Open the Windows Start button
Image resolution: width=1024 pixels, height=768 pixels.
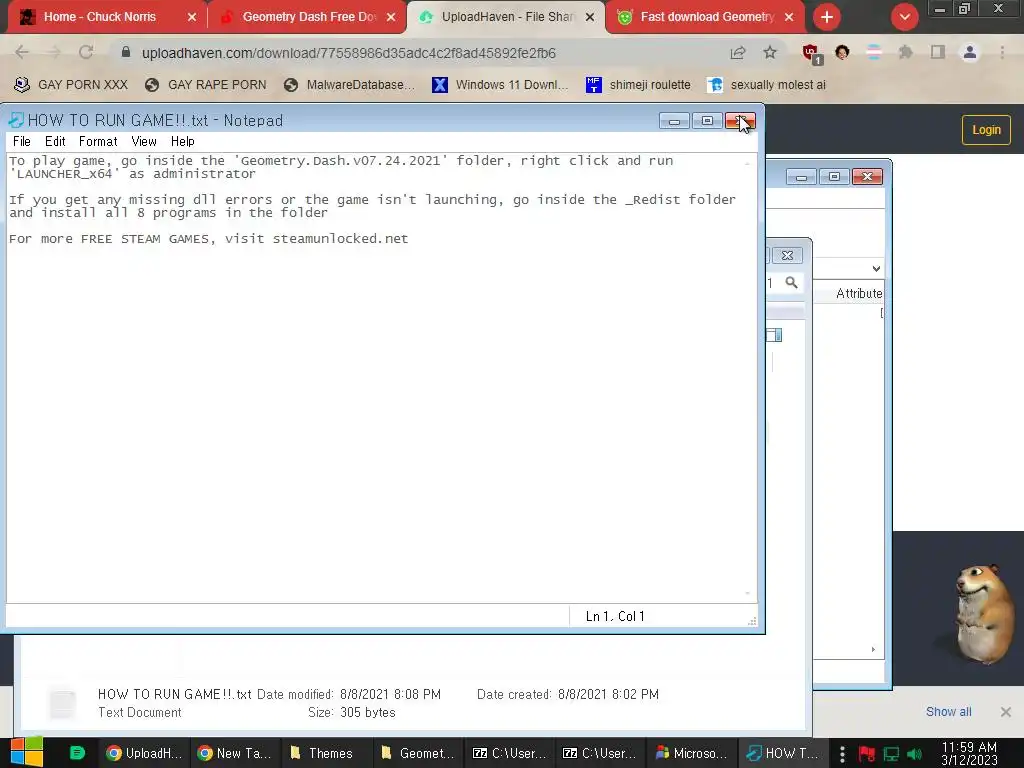click(x=27, y=753)
